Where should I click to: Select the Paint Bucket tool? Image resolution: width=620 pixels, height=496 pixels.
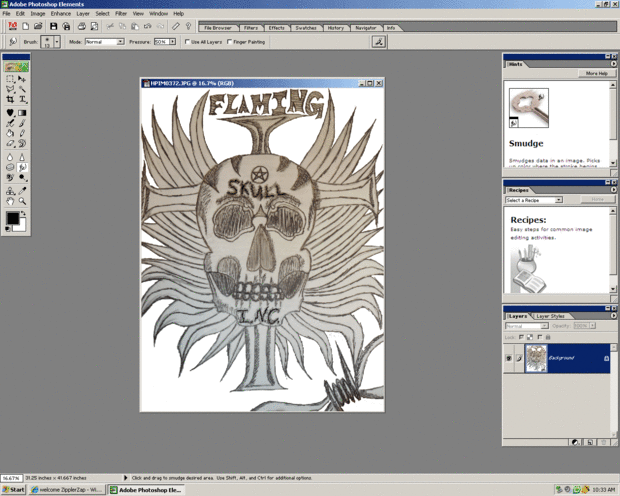coord(10,133)
